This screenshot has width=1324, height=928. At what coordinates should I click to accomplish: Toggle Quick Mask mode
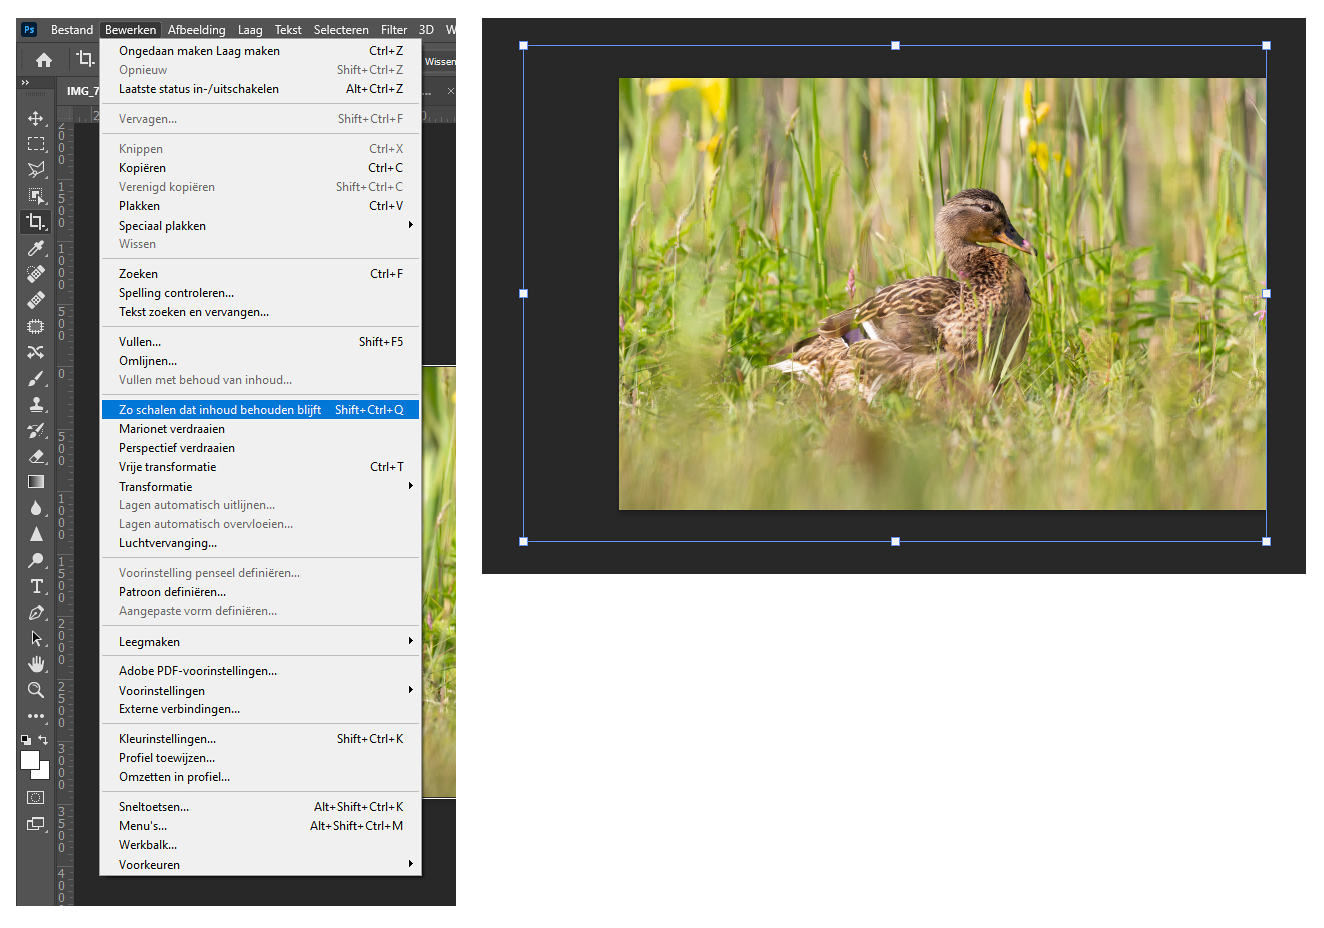pos(36,797)
